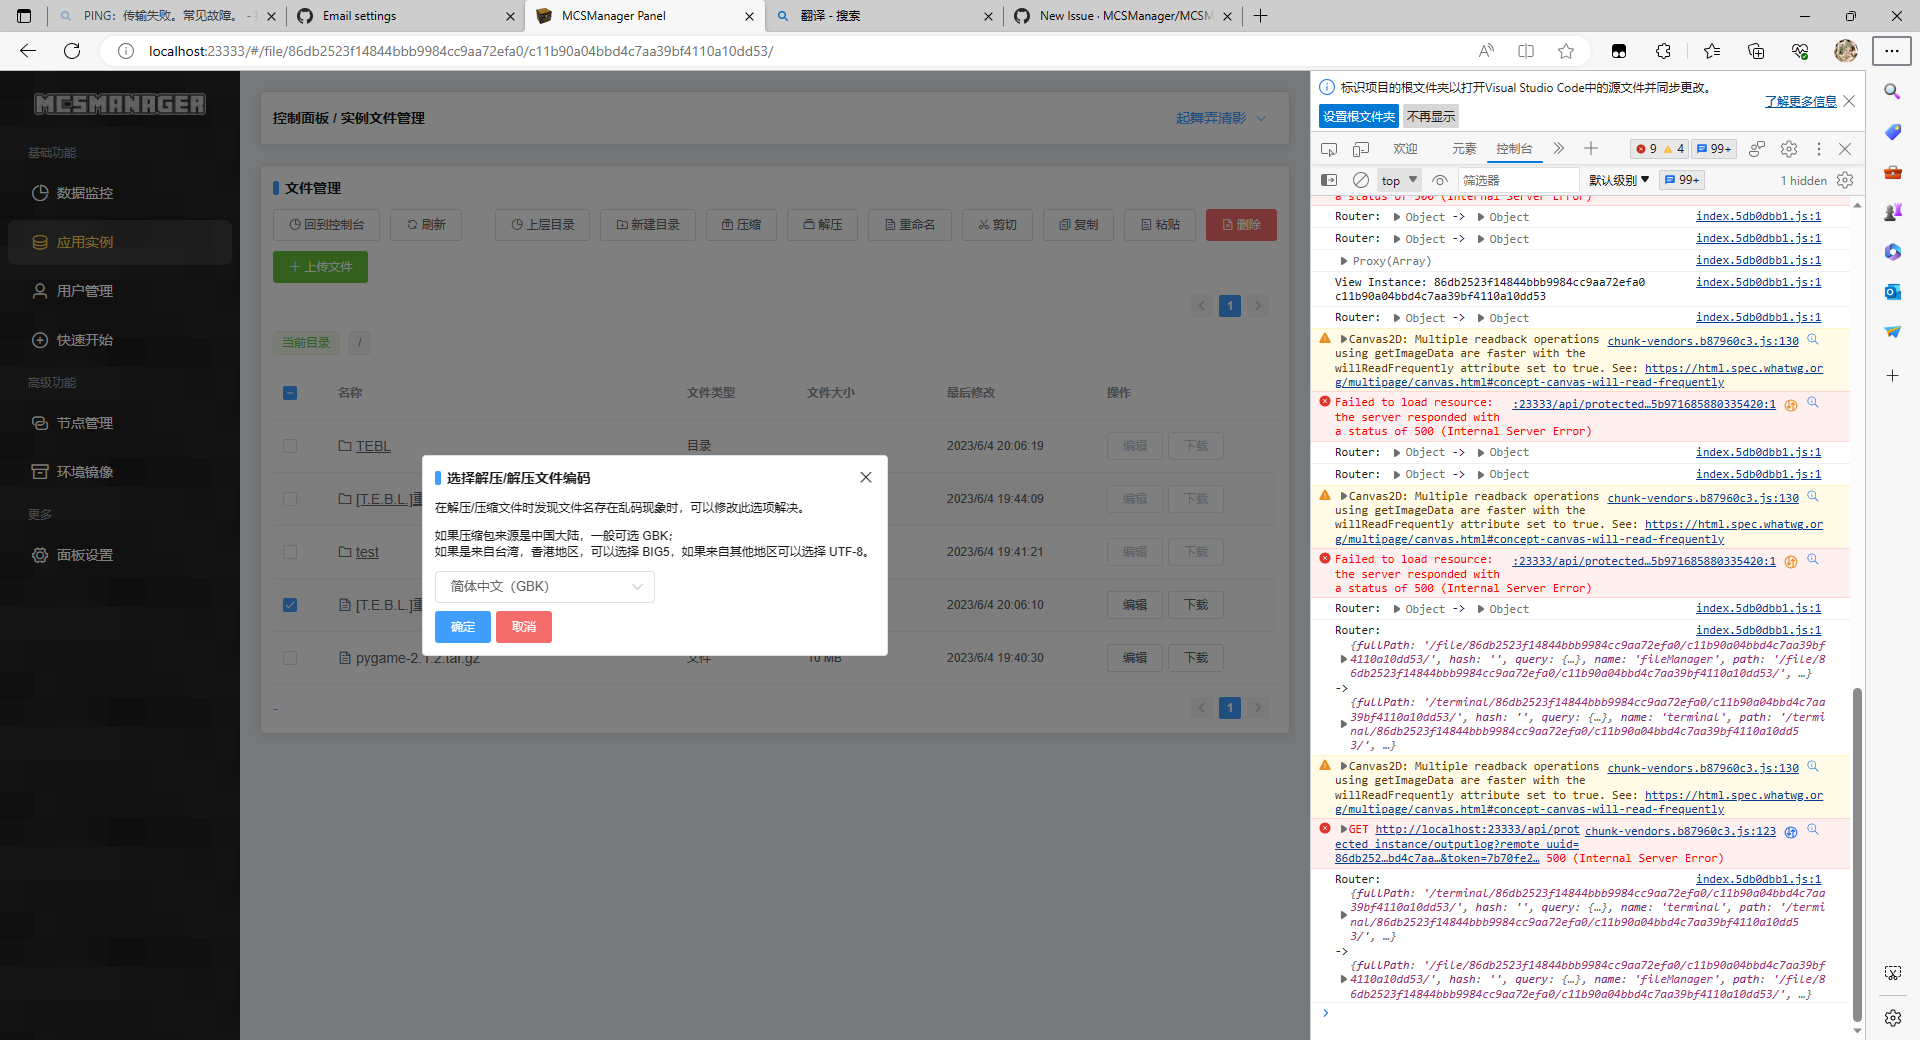Clear the console with the clear icon
This screenshot has height=1040, width=1920.
(1361, 180)
